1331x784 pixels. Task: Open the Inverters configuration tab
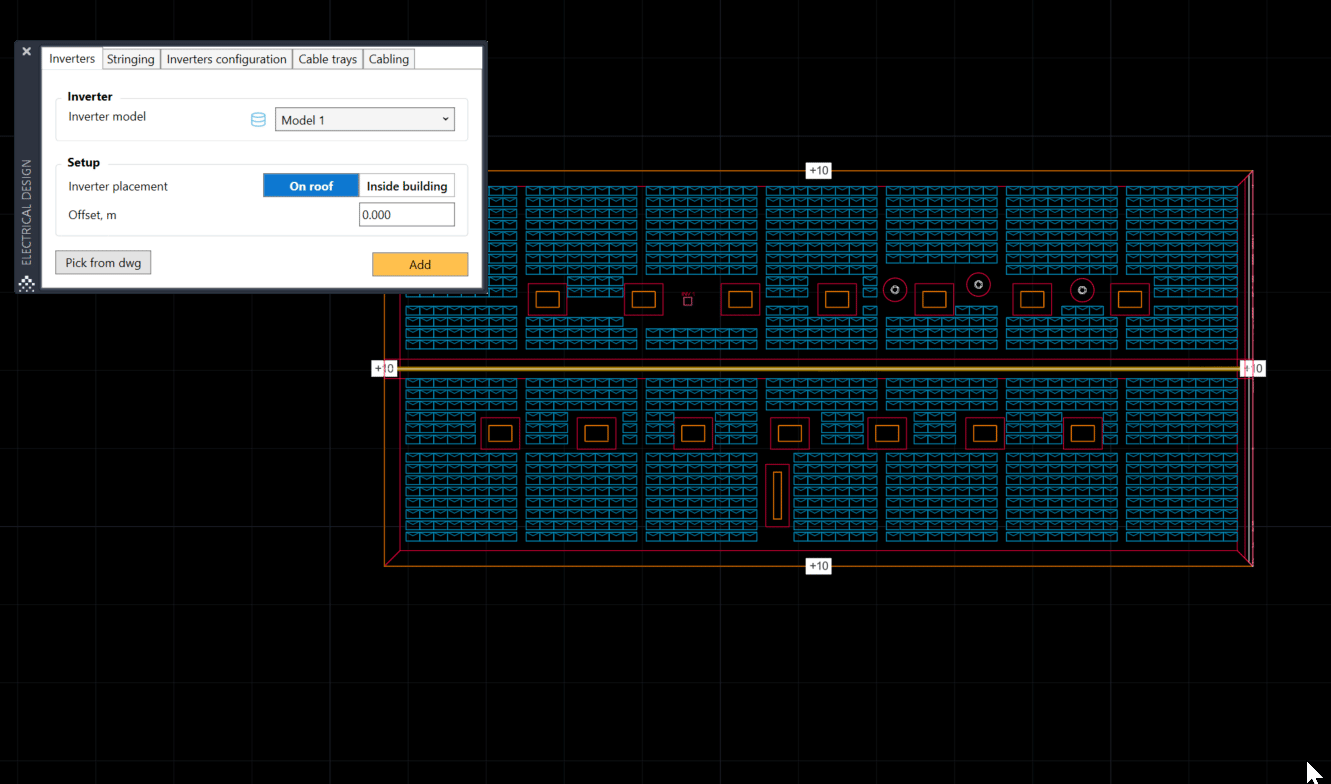coord(226,59)
